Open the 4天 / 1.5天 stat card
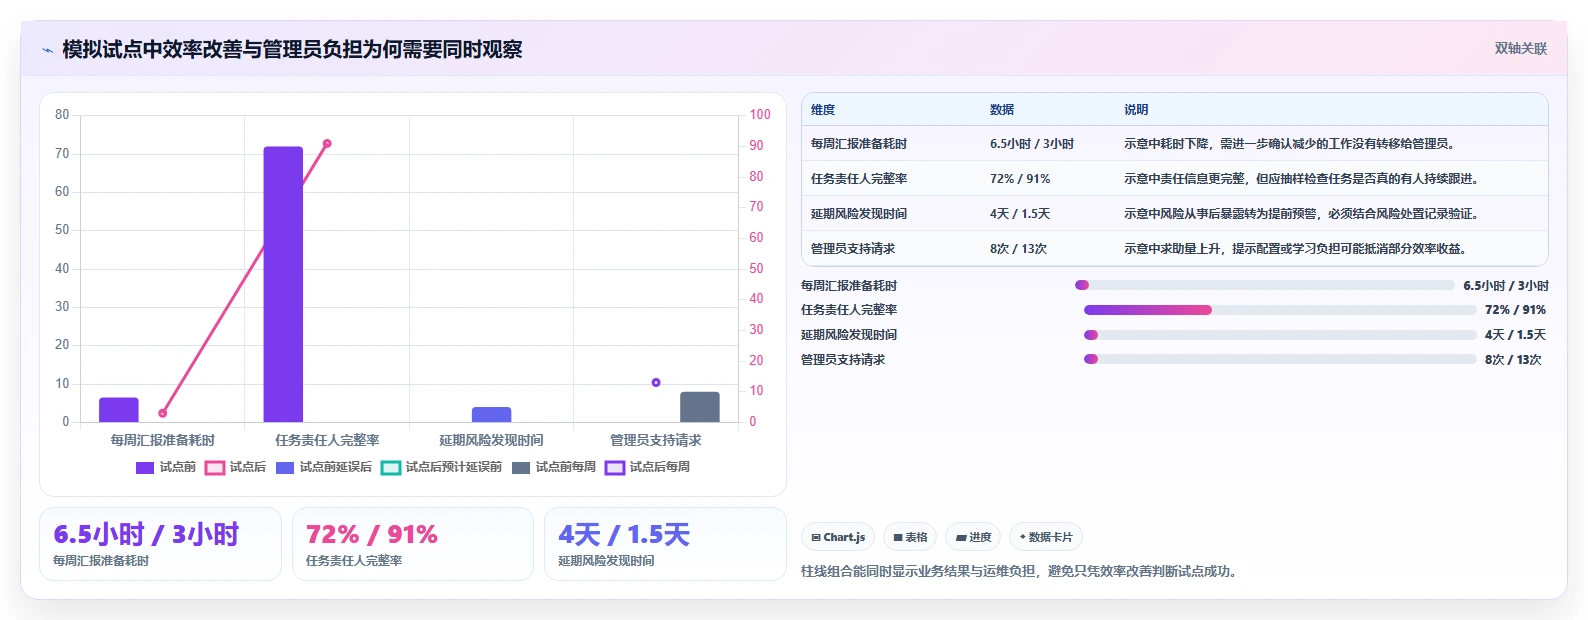1588x620 pixels. point(665,544)
